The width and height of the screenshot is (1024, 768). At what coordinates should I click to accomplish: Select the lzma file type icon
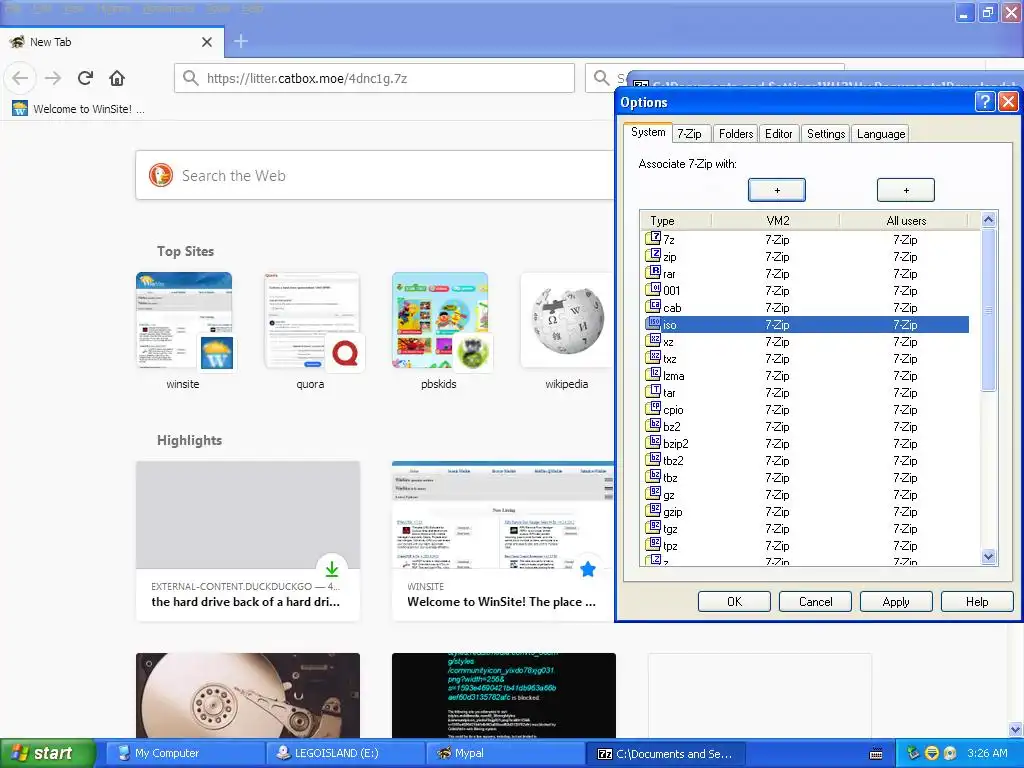point(653,374)
